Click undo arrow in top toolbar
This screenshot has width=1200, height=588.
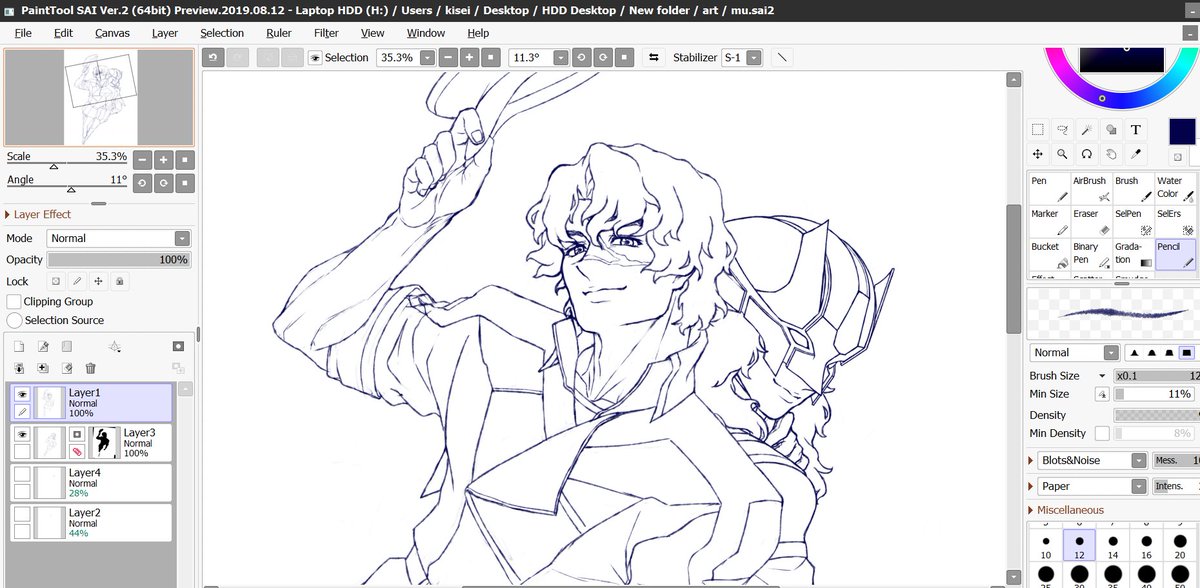point(213,58)
